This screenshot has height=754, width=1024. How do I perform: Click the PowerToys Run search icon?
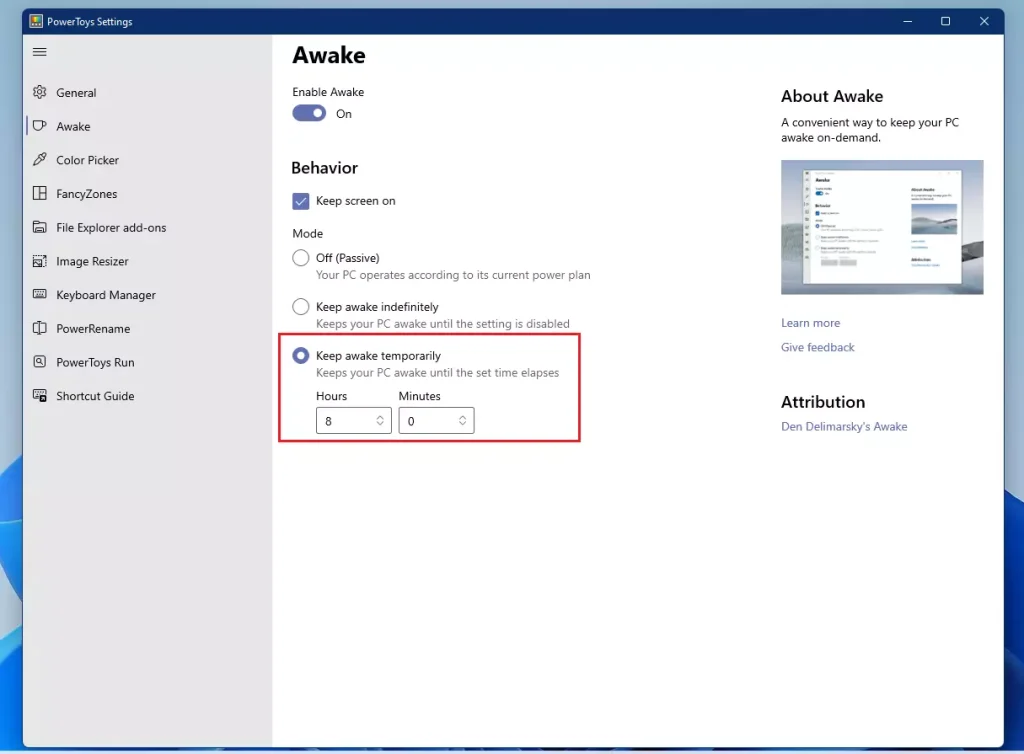pos(40,362)
